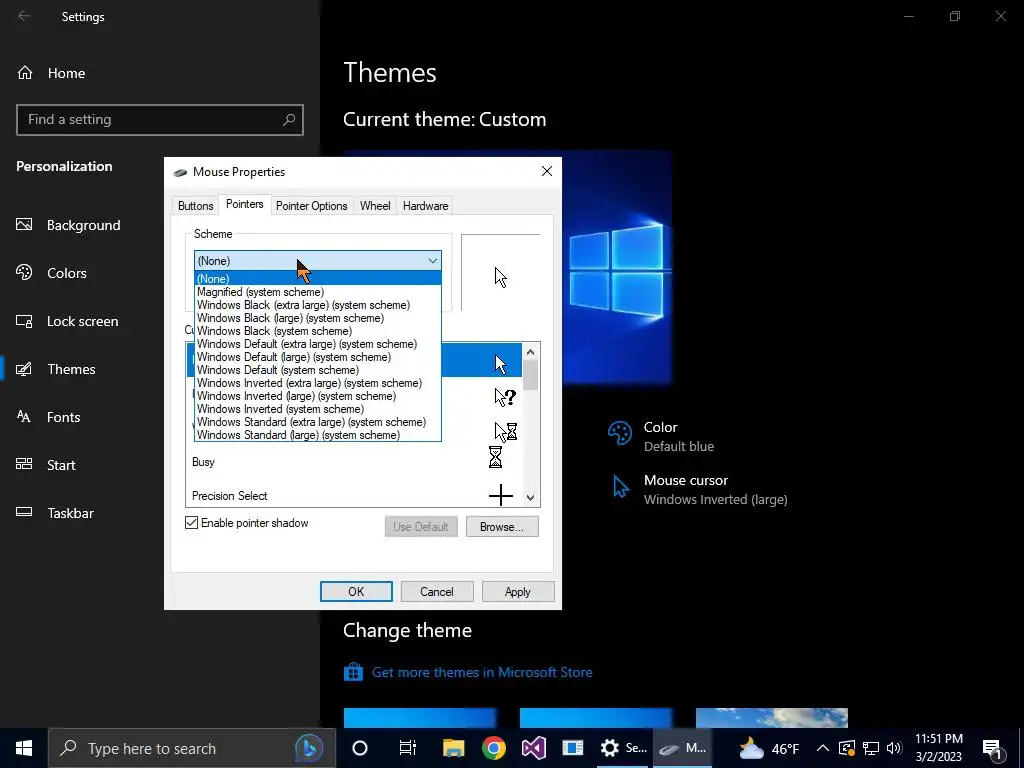Open Get more themes in Microsoft Store
Image resolution: width=1024 pixels, height=768 pixels.
tap(468, 672)
